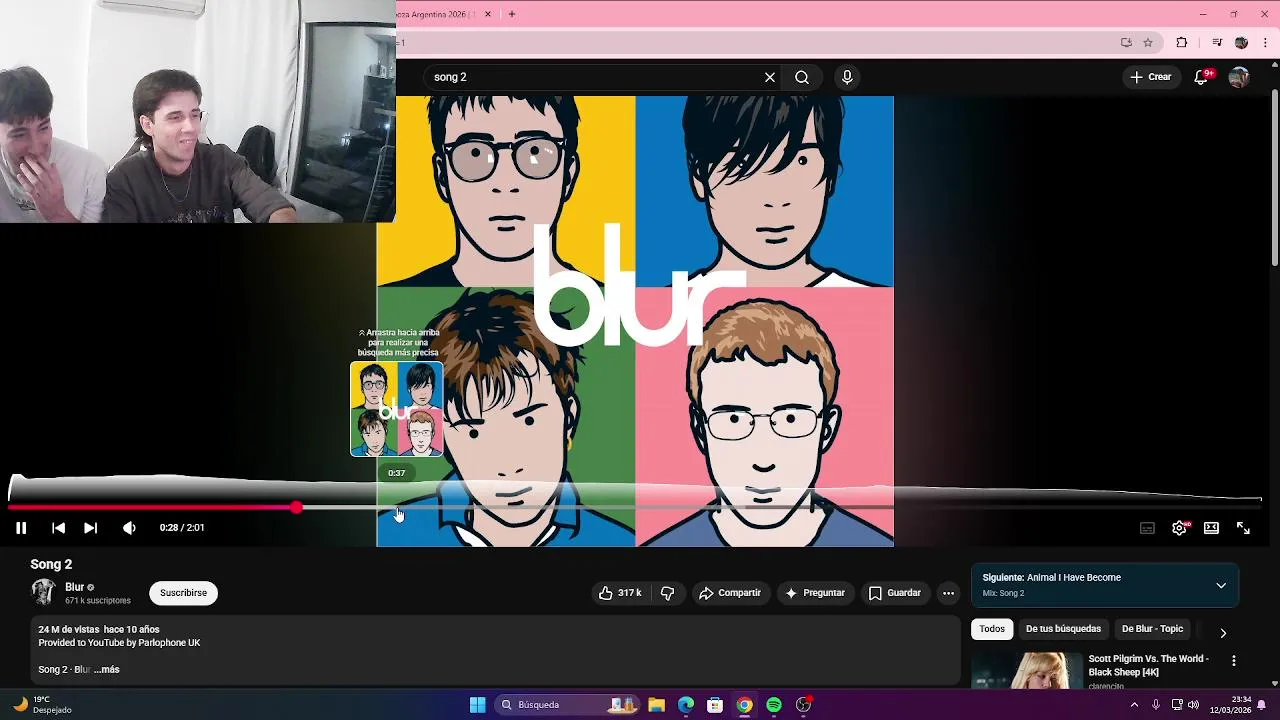
Task: Close the Argentina 2026 browser tab
Action: click(x=488, y=14)
